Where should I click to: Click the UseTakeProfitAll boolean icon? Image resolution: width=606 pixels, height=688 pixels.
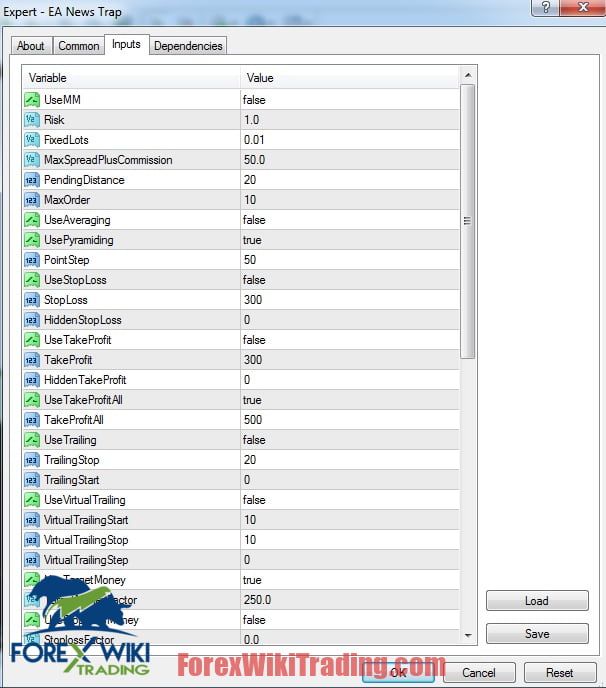tap(32, 400)
